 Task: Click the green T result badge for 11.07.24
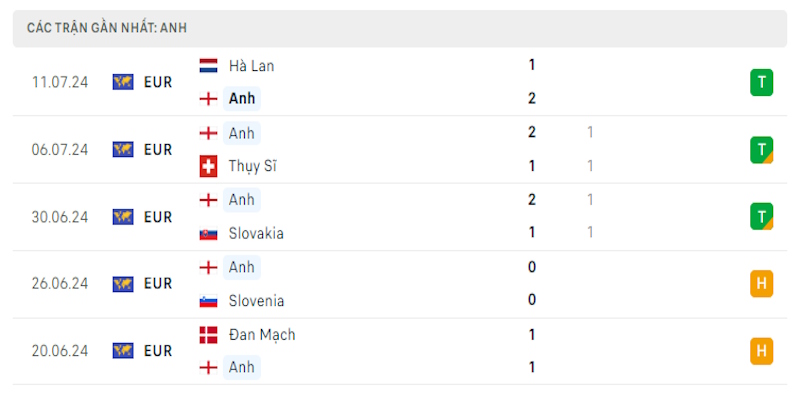762,82
